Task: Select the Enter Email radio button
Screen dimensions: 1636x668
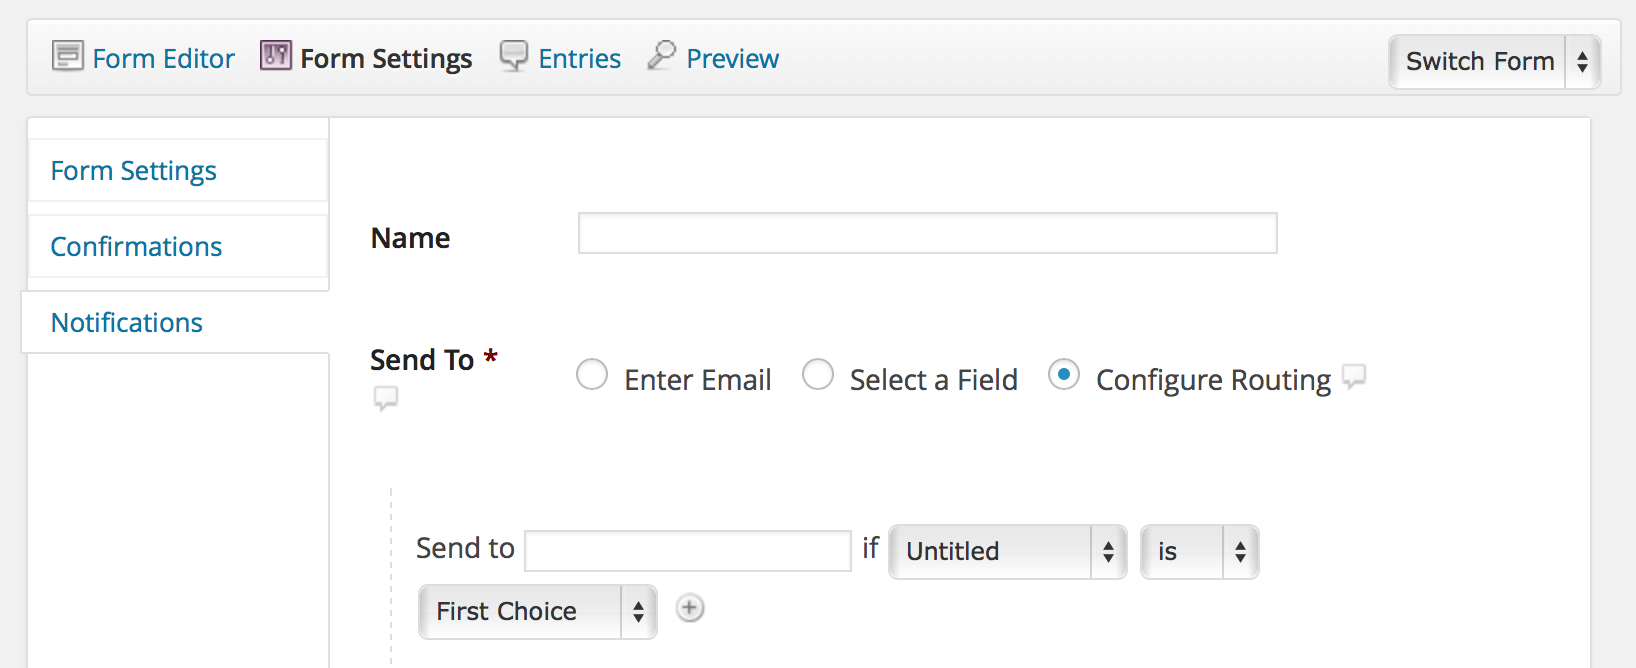Action: click(592, 375)
